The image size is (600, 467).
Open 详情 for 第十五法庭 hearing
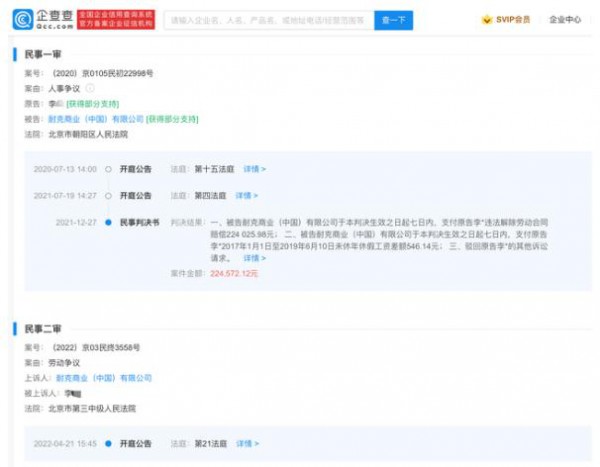point(254,169)
